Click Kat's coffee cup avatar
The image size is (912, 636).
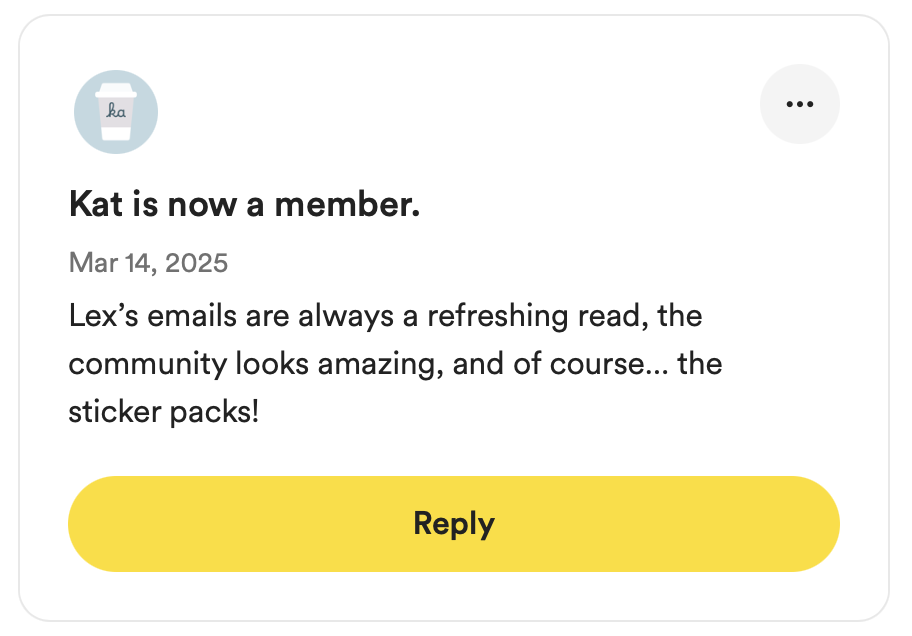coord(116,112)
